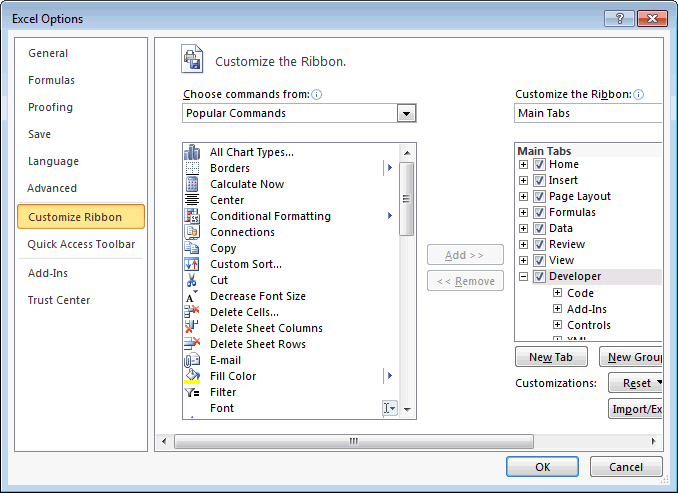Uncheck the Data tab checkbox
This screenshot has width=678, height=493.
pyautogui.click(x=539, y=228)
